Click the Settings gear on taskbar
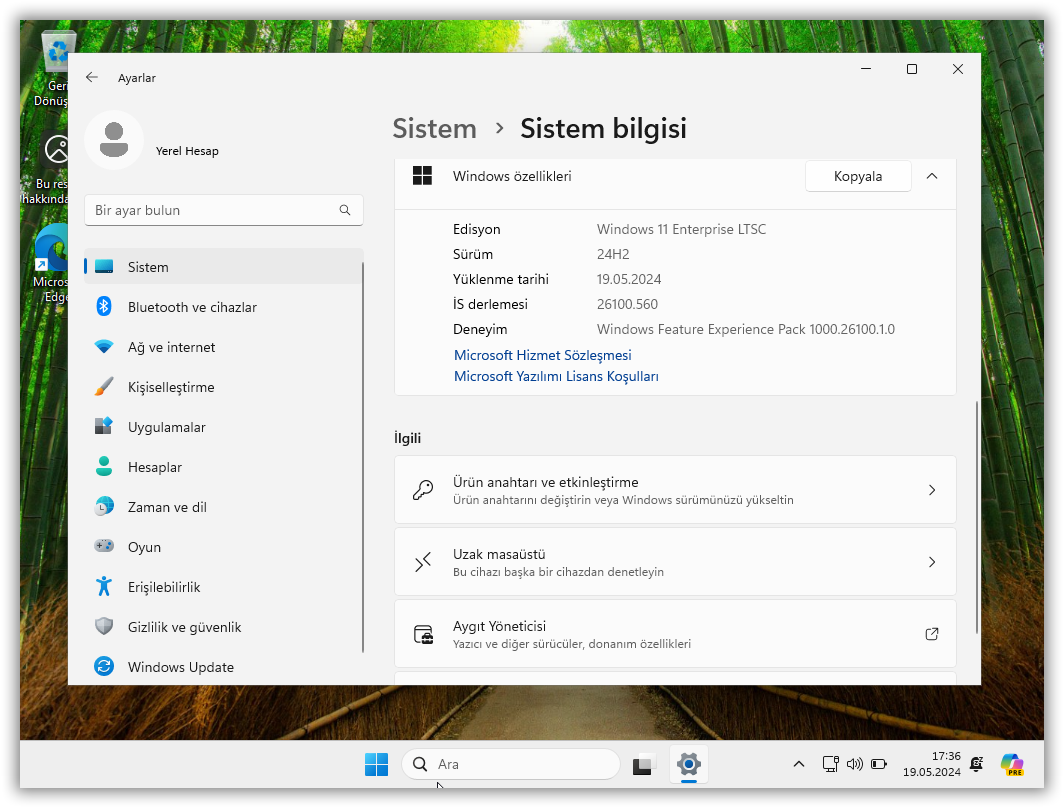 click(689, 765)
